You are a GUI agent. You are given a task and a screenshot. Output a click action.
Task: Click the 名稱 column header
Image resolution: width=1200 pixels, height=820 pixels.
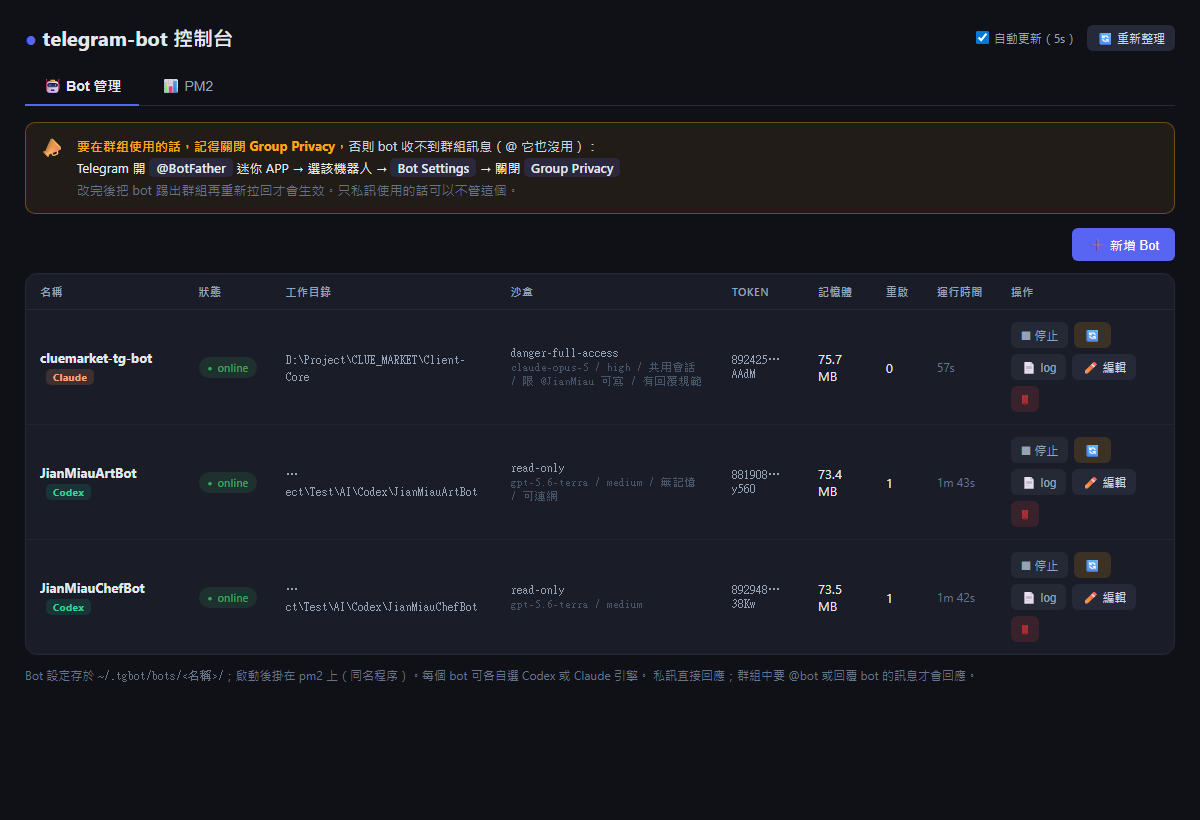51,292
